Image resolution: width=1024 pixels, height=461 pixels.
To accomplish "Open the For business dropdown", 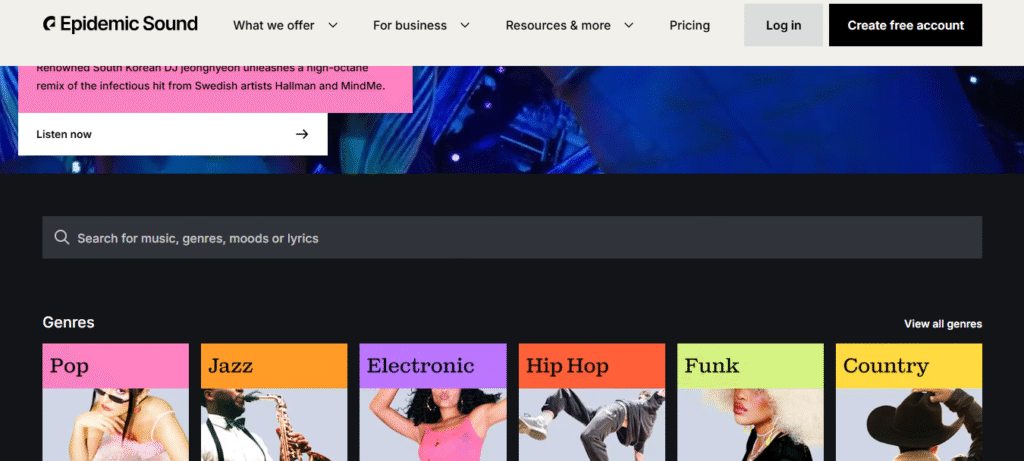I will pyautogui.click(x=421, y=25).
